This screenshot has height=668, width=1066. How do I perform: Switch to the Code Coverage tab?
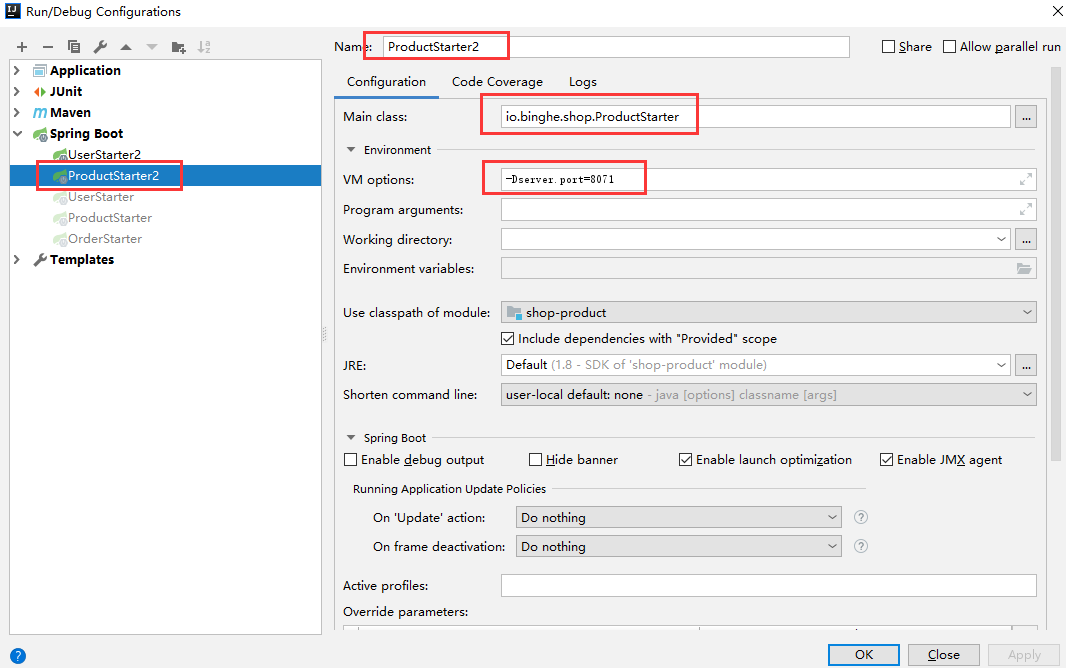click(497, 82)
